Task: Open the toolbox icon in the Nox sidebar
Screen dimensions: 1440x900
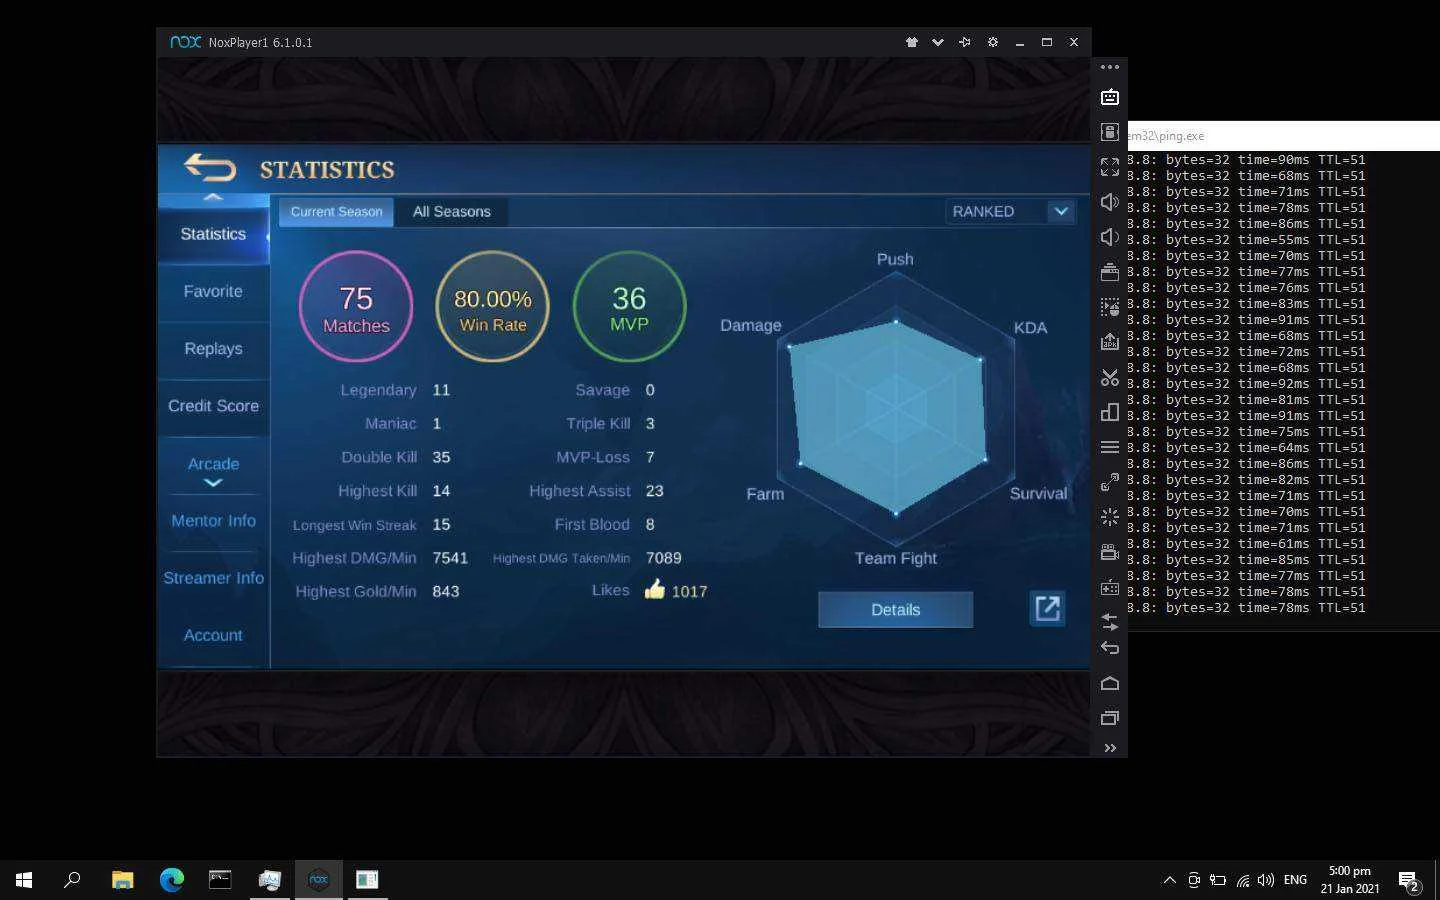Action: click(x=1110, y=272)
